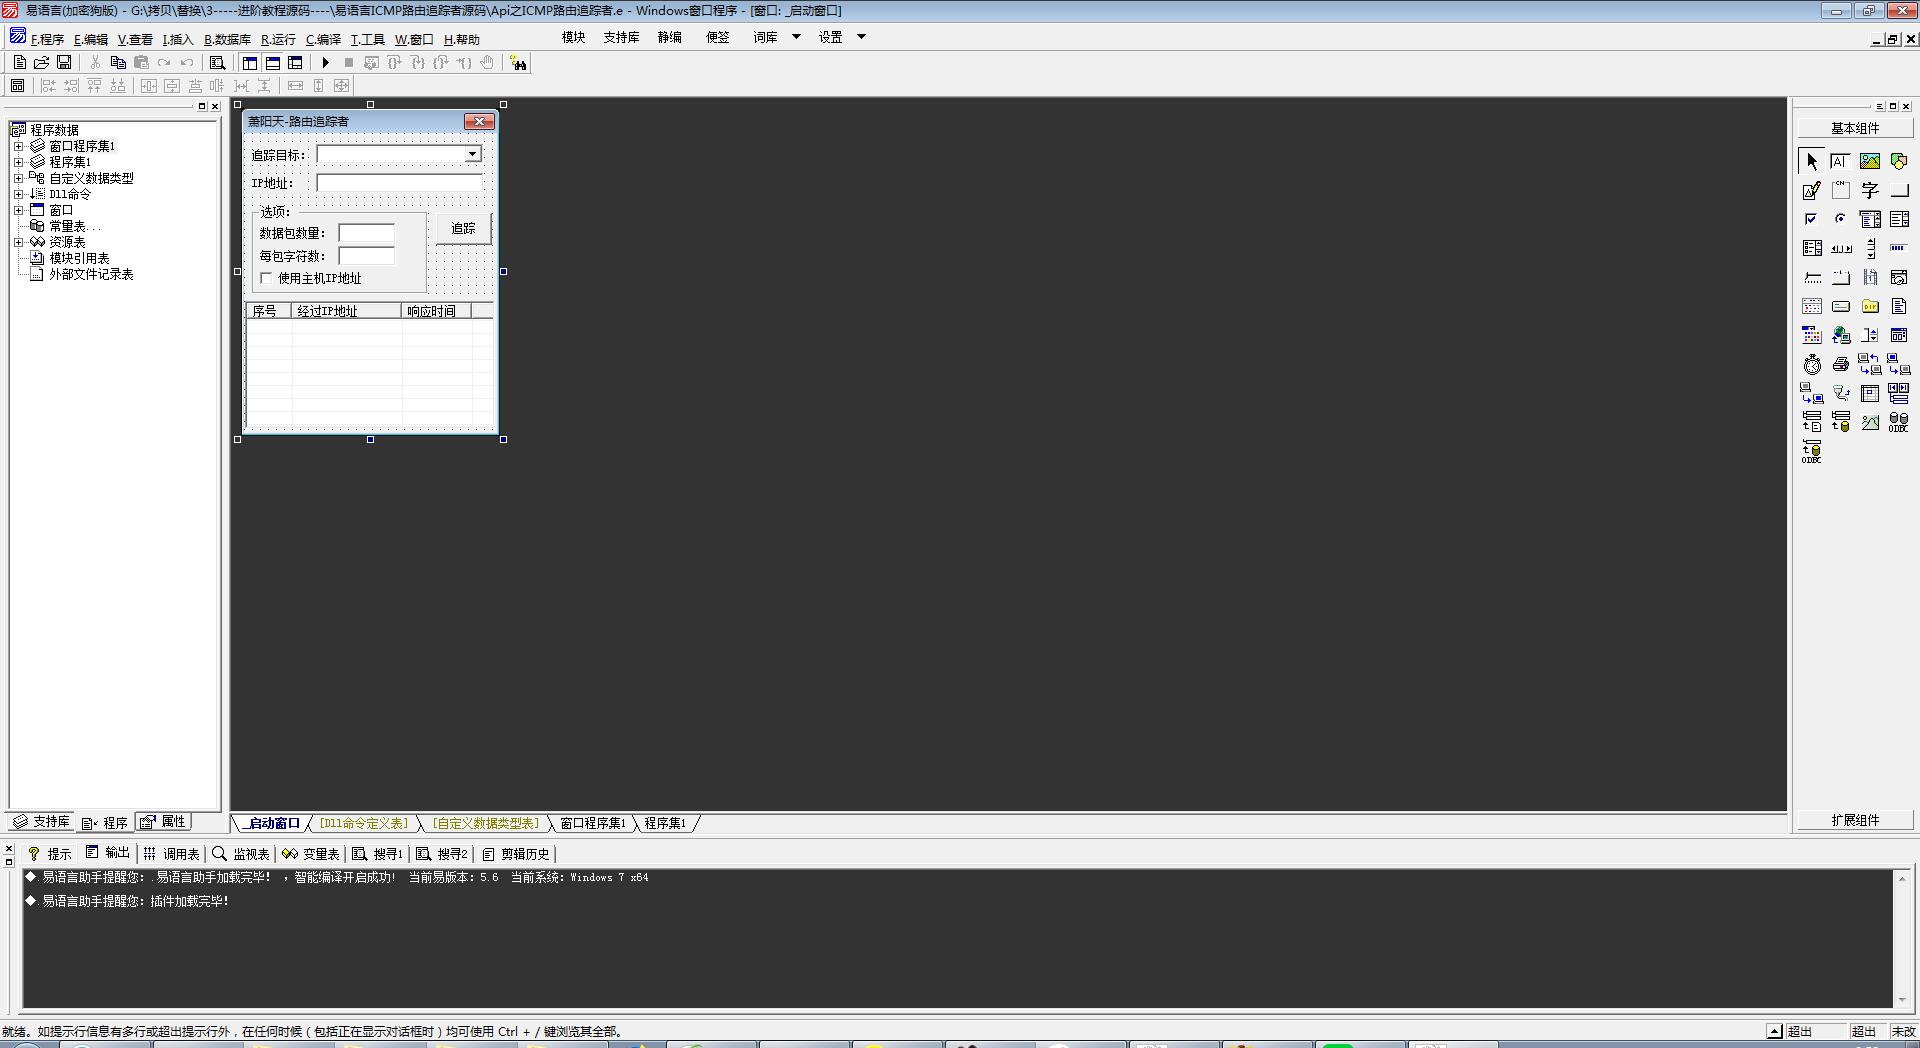
Task: Select the 模块引用表 tree item
Action: pos(79,258)
